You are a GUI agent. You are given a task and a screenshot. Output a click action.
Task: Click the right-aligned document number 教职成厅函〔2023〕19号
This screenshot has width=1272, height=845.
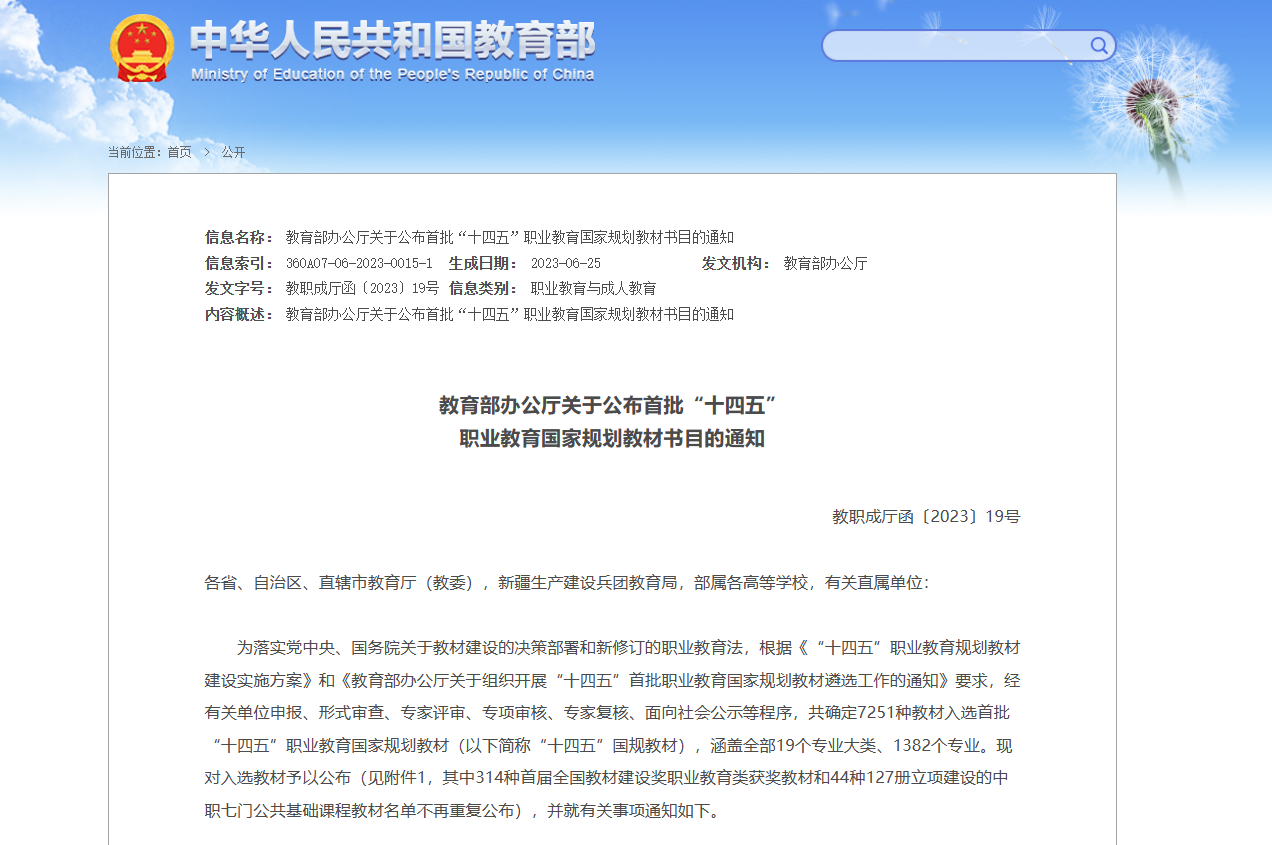point(925,517)
